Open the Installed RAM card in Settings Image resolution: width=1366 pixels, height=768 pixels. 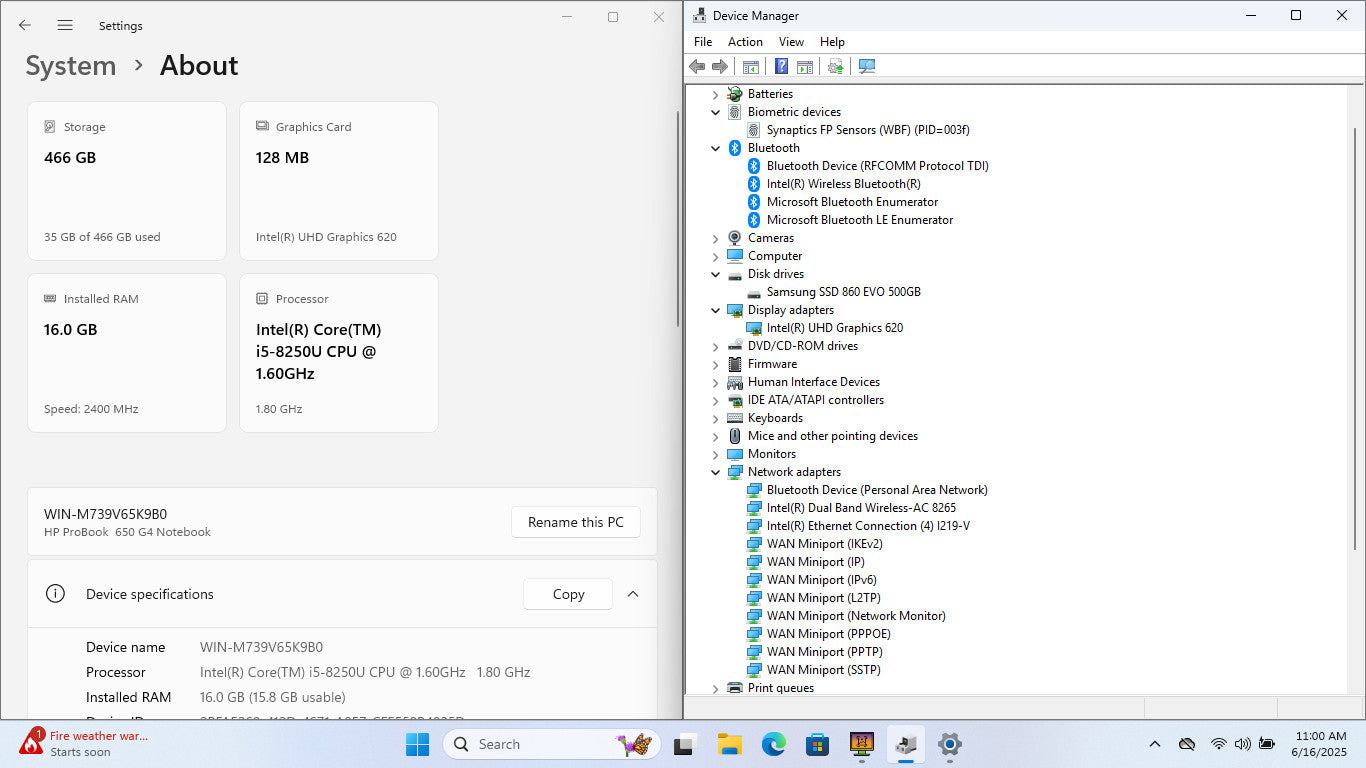[x=127, y=353]
